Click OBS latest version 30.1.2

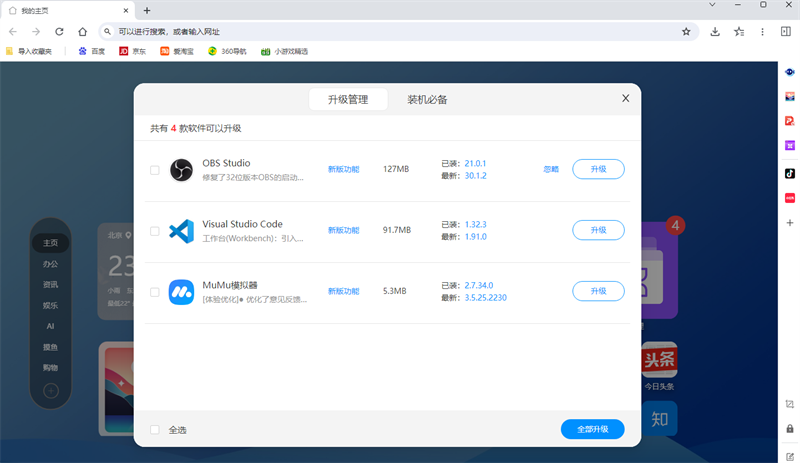click(476, 176)
